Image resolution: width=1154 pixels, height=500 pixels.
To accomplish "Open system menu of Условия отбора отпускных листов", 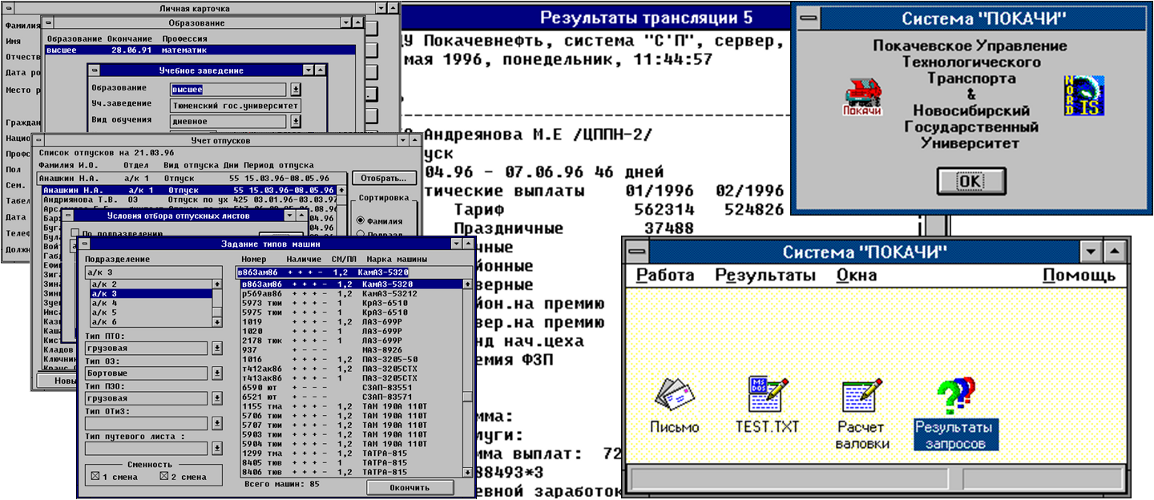I will (x=70, y=216).
